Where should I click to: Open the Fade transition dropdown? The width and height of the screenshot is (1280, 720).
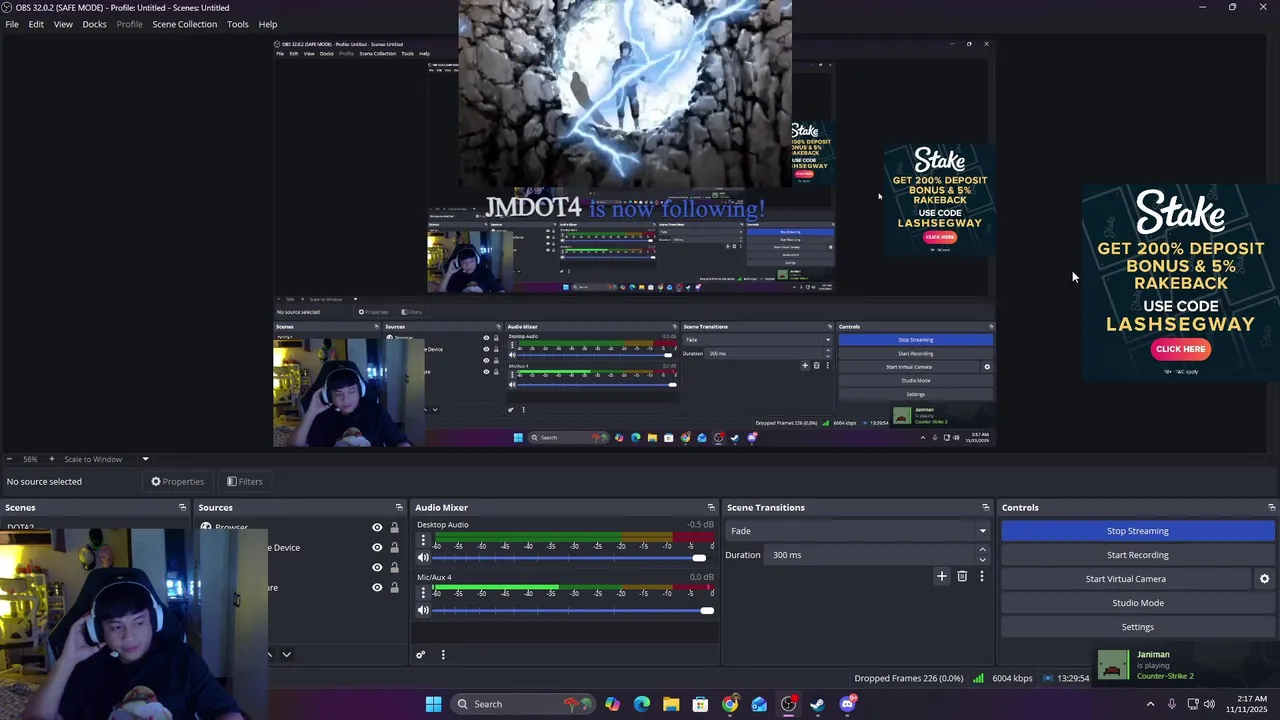858,531
